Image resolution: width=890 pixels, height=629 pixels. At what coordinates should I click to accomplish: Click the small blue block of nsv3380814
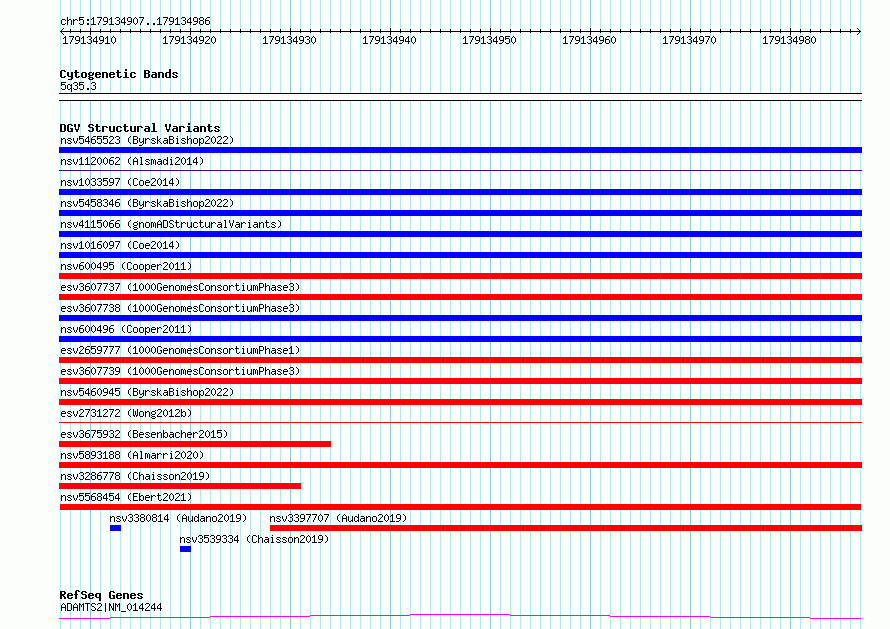[x=115, y=528]
